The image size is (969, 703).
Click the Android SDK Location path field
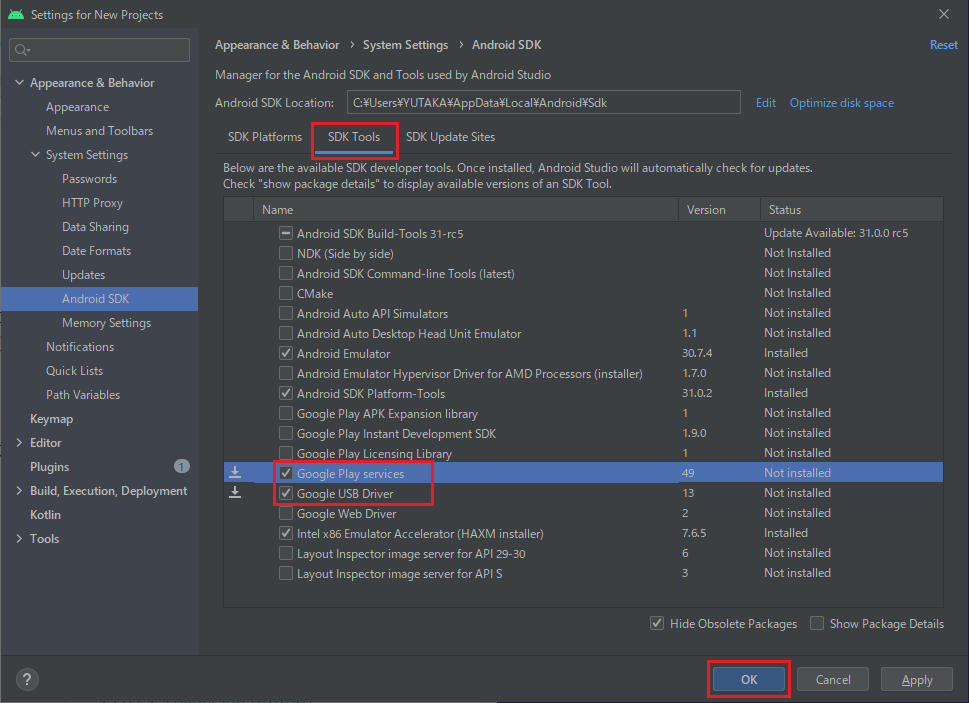click(544, 103)
